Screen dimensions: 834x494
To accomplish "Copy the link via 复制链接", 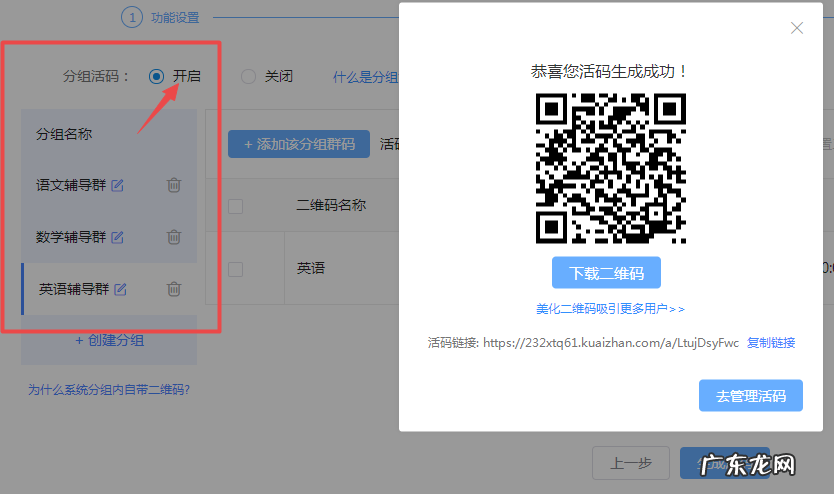I will [x=771, y=343].
